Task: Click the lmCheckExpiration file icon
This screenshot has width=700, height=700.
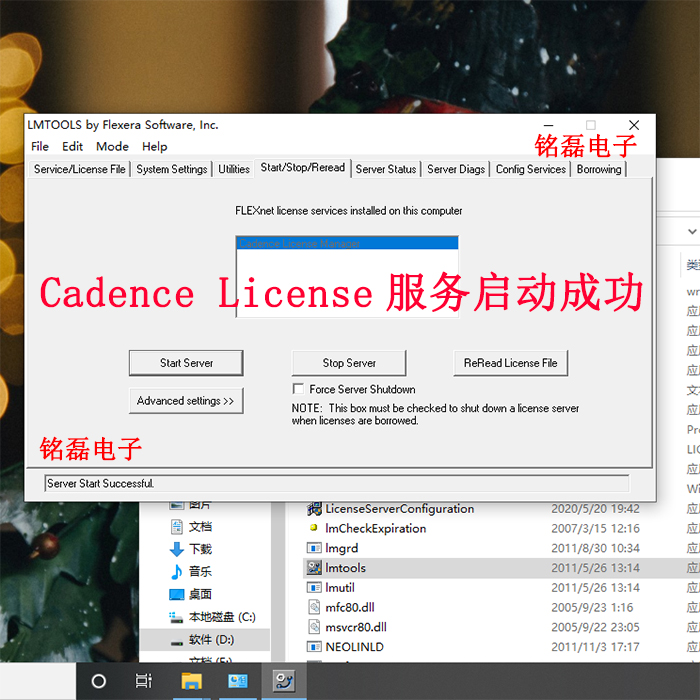Action: [x=314, y=528]
